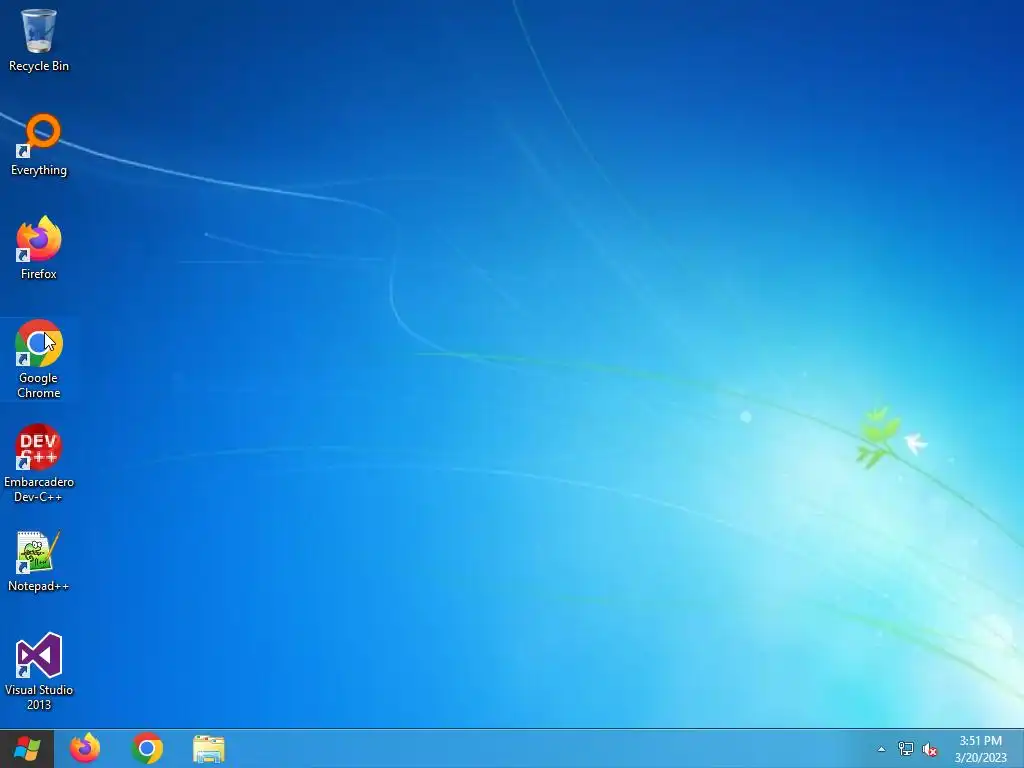The image size is (1024, 768).
Task: Open Windows Explorer from the taskbar
Action: [x=209, y=748]
